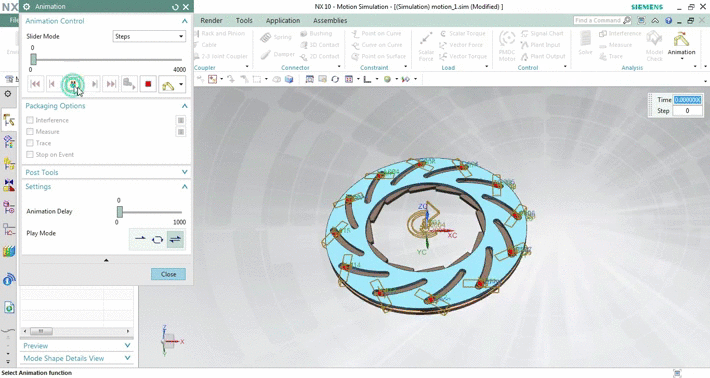Open the Interference list button

[x=181, y=120]
